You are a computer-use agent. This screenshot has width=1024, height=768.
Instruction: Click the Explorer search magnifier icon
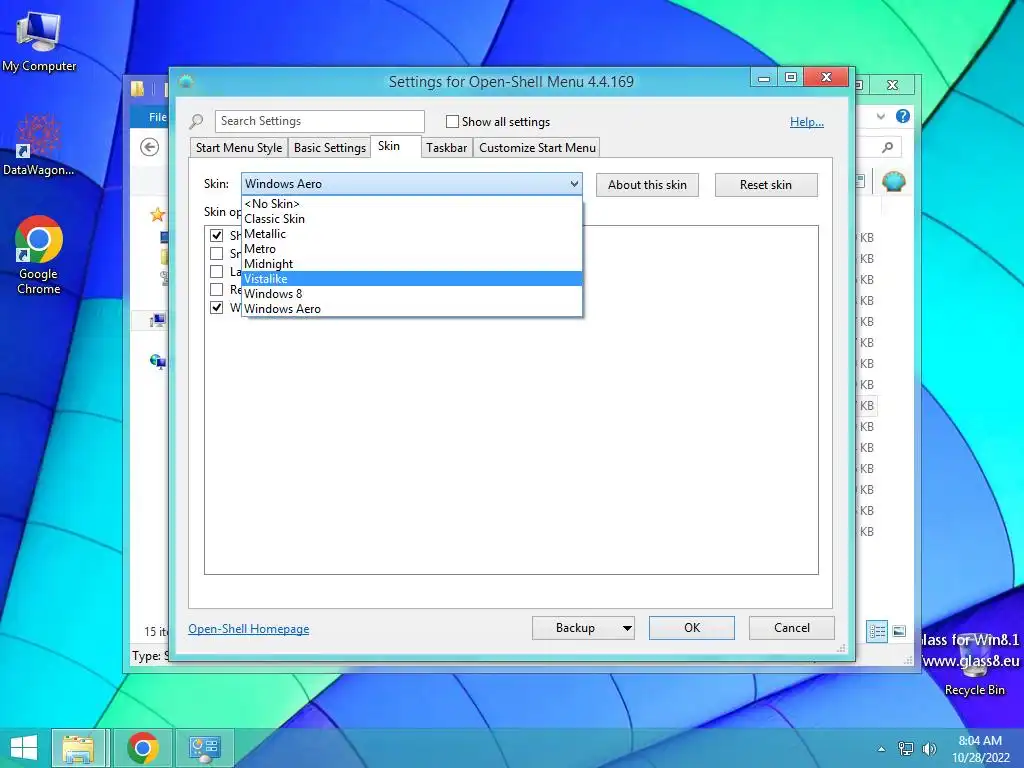pyautogui.click(x=888, y=148)
